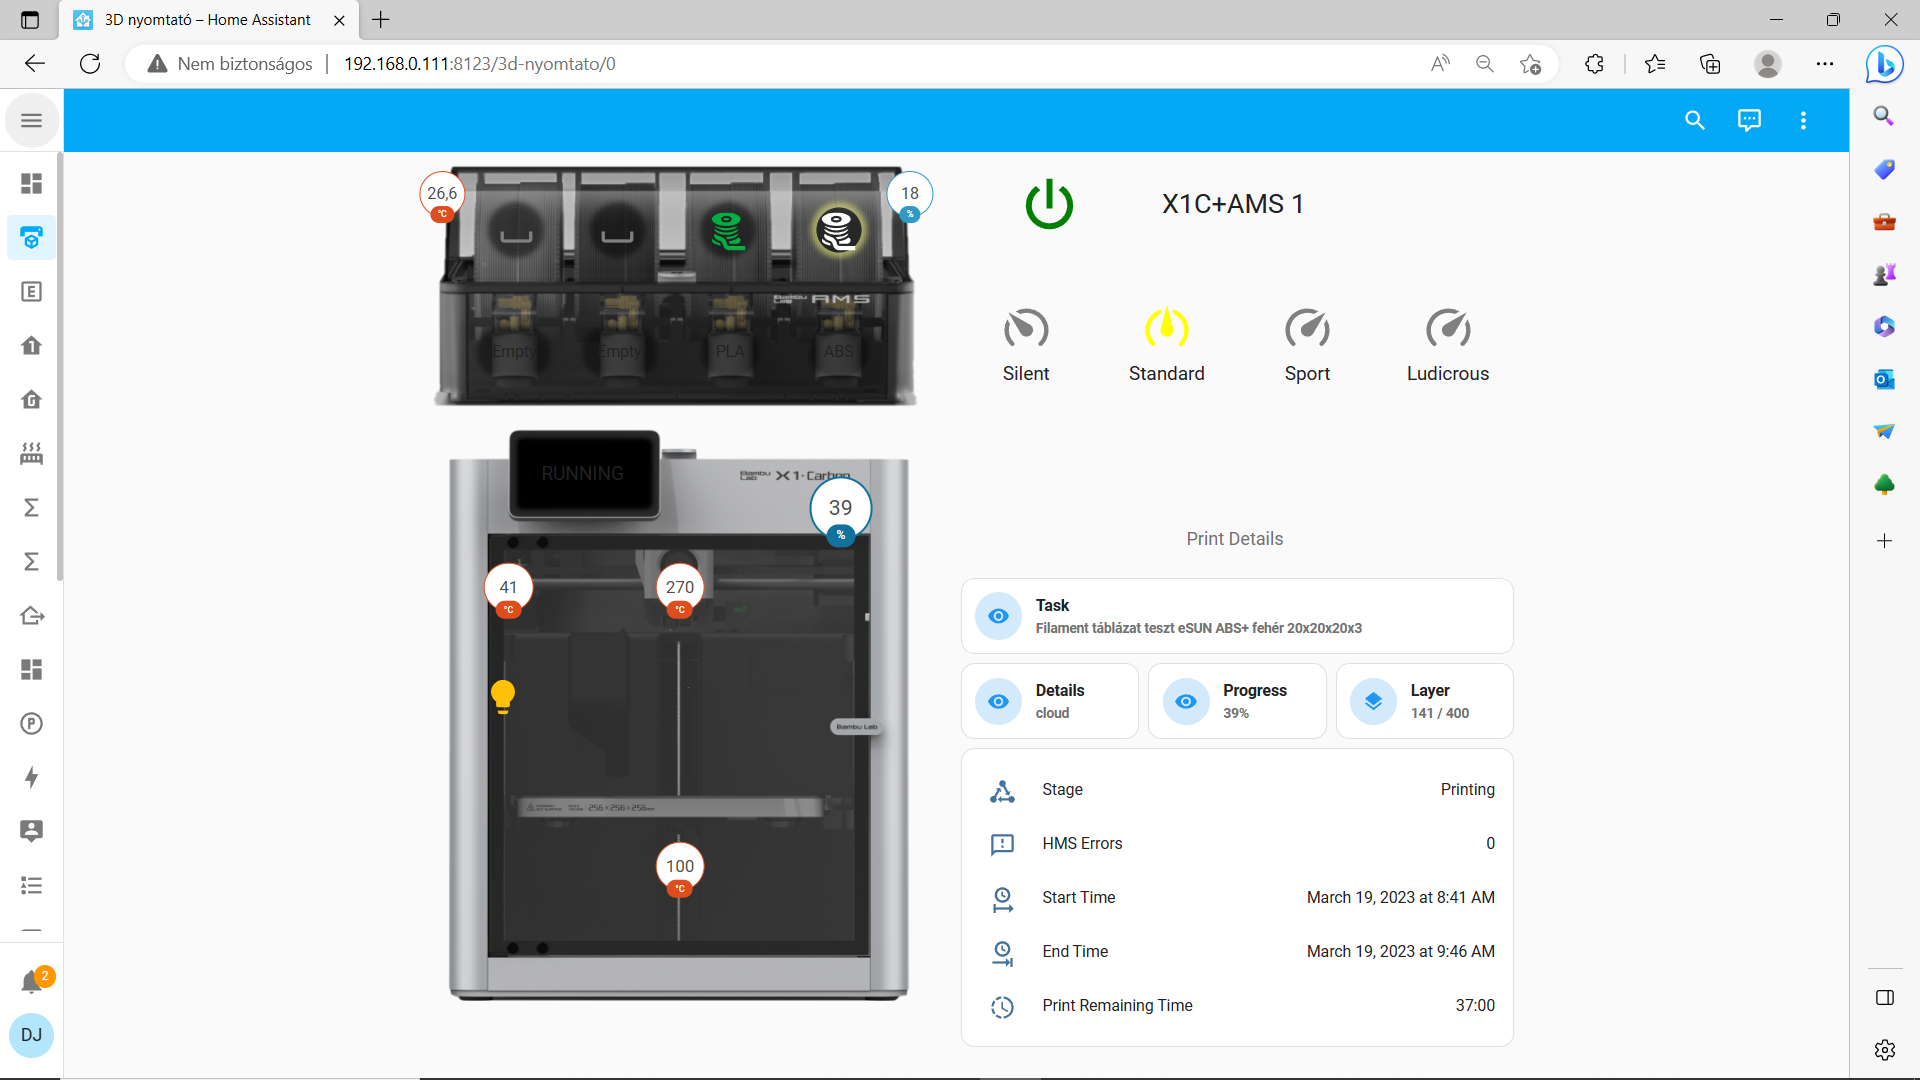Image resolution: width=1920 pixels, height=1080 pixels.
Task: Open the HMS Errors row
Action: (1237, 844)
